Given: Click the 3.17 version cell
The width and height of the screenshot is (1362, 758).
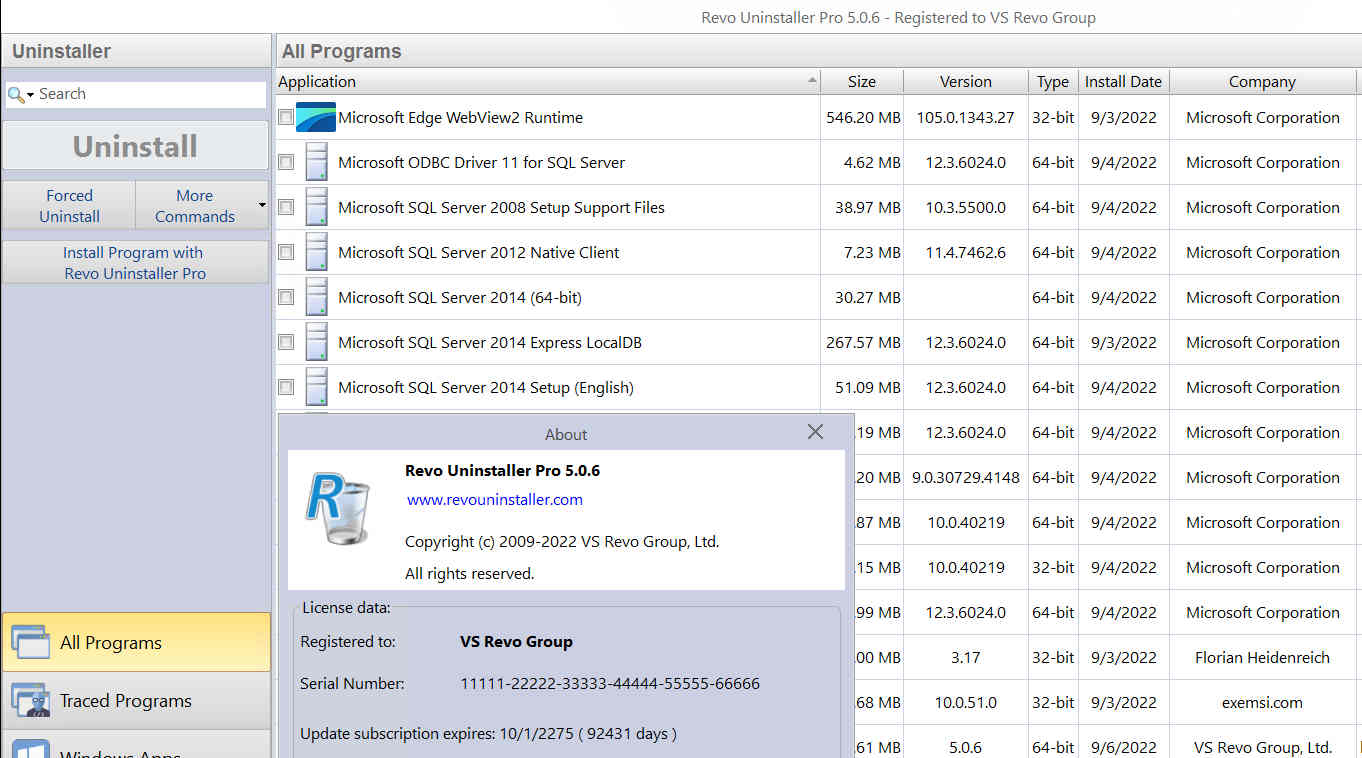Looking at the screenshot, I should 965,657.
